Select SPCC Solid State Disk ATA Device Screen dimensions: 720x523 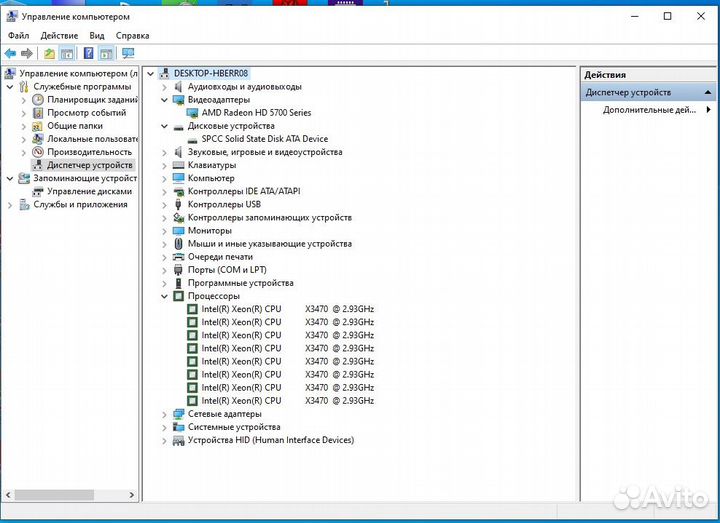pos(264,139)
